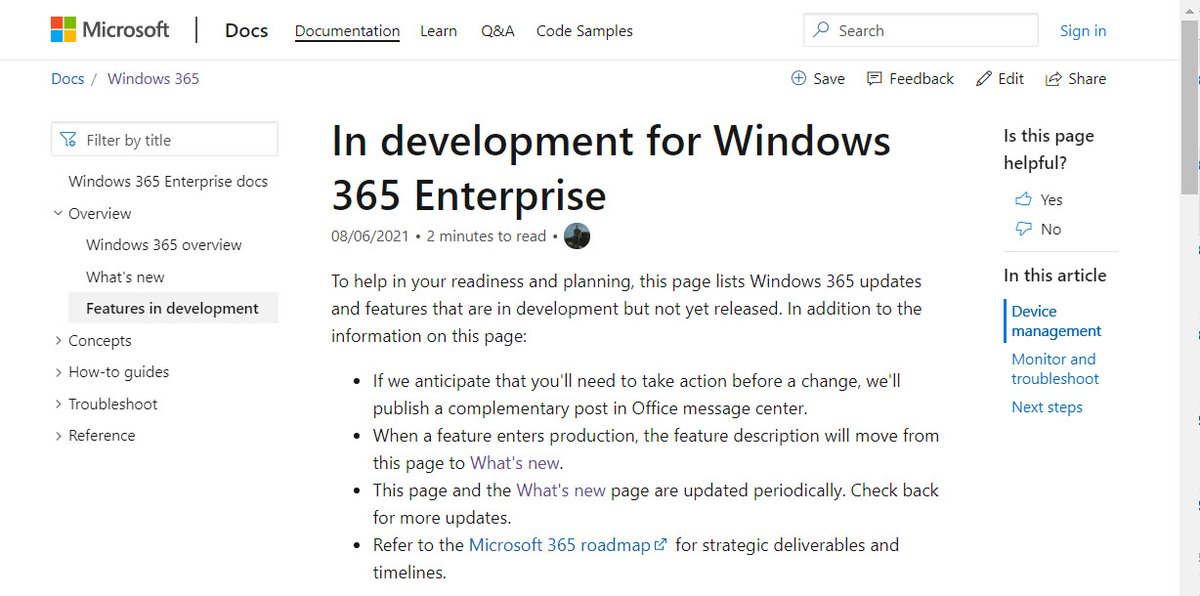Click the date 08/06/2021

pos(370,236)
